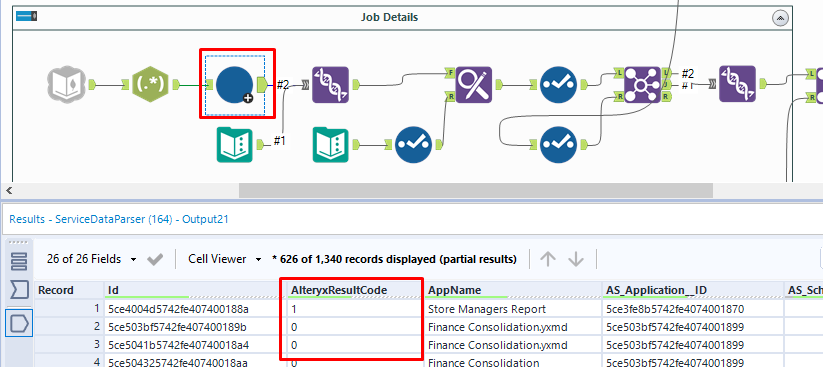823x367 pixels.
Task: Sort by the Id column header
Action: point(195,290)
